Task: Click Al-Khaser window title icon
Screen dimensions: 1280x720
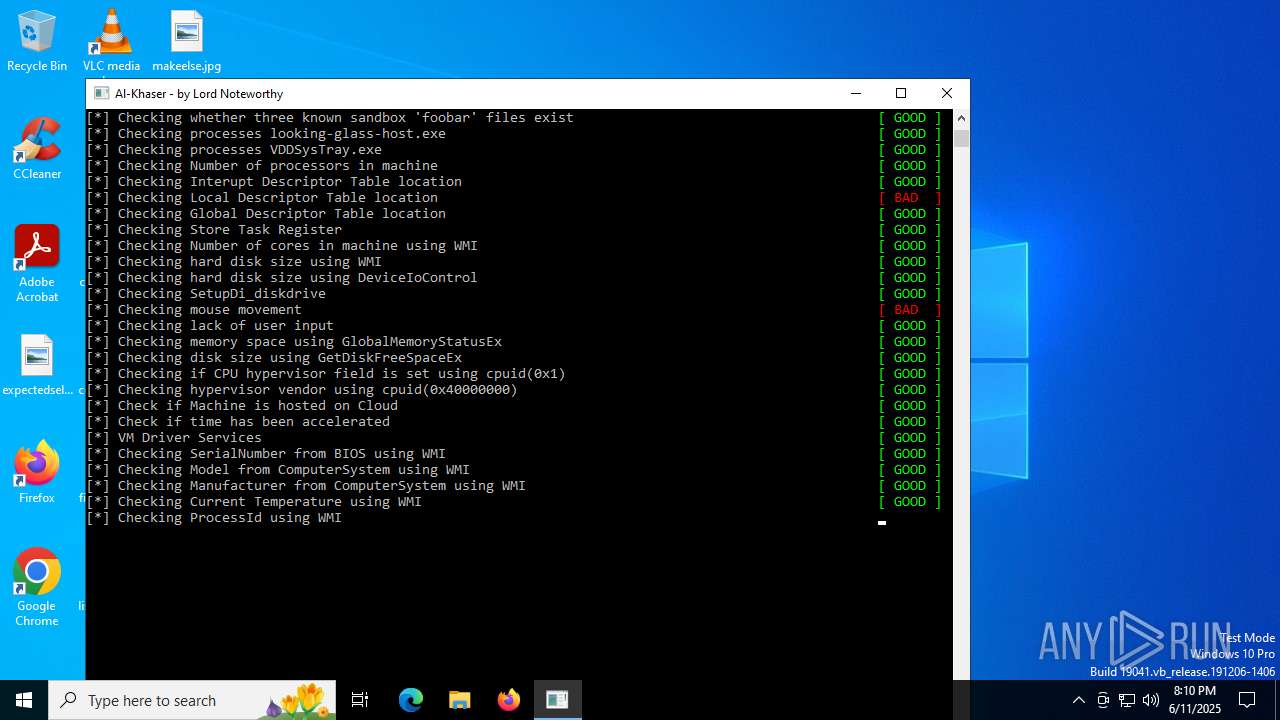Action: pyautogui.click(x=101, y=93)
